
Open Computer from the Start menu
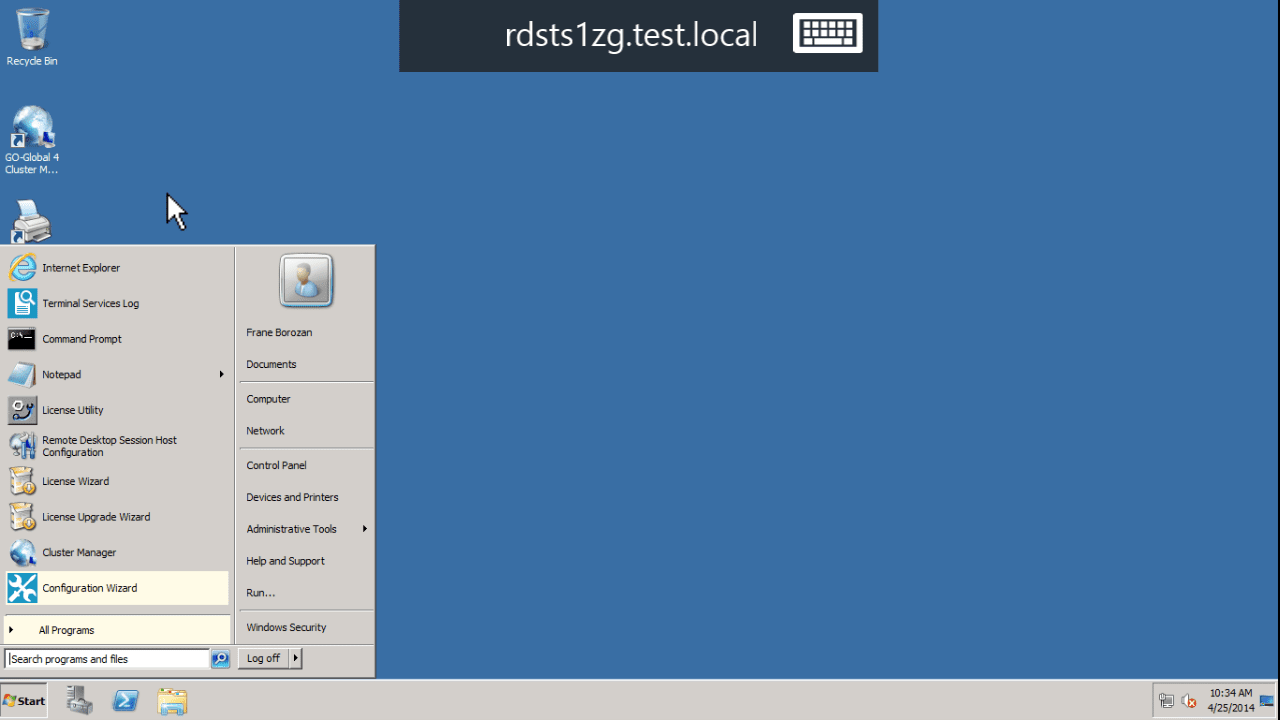coord(268,399)
